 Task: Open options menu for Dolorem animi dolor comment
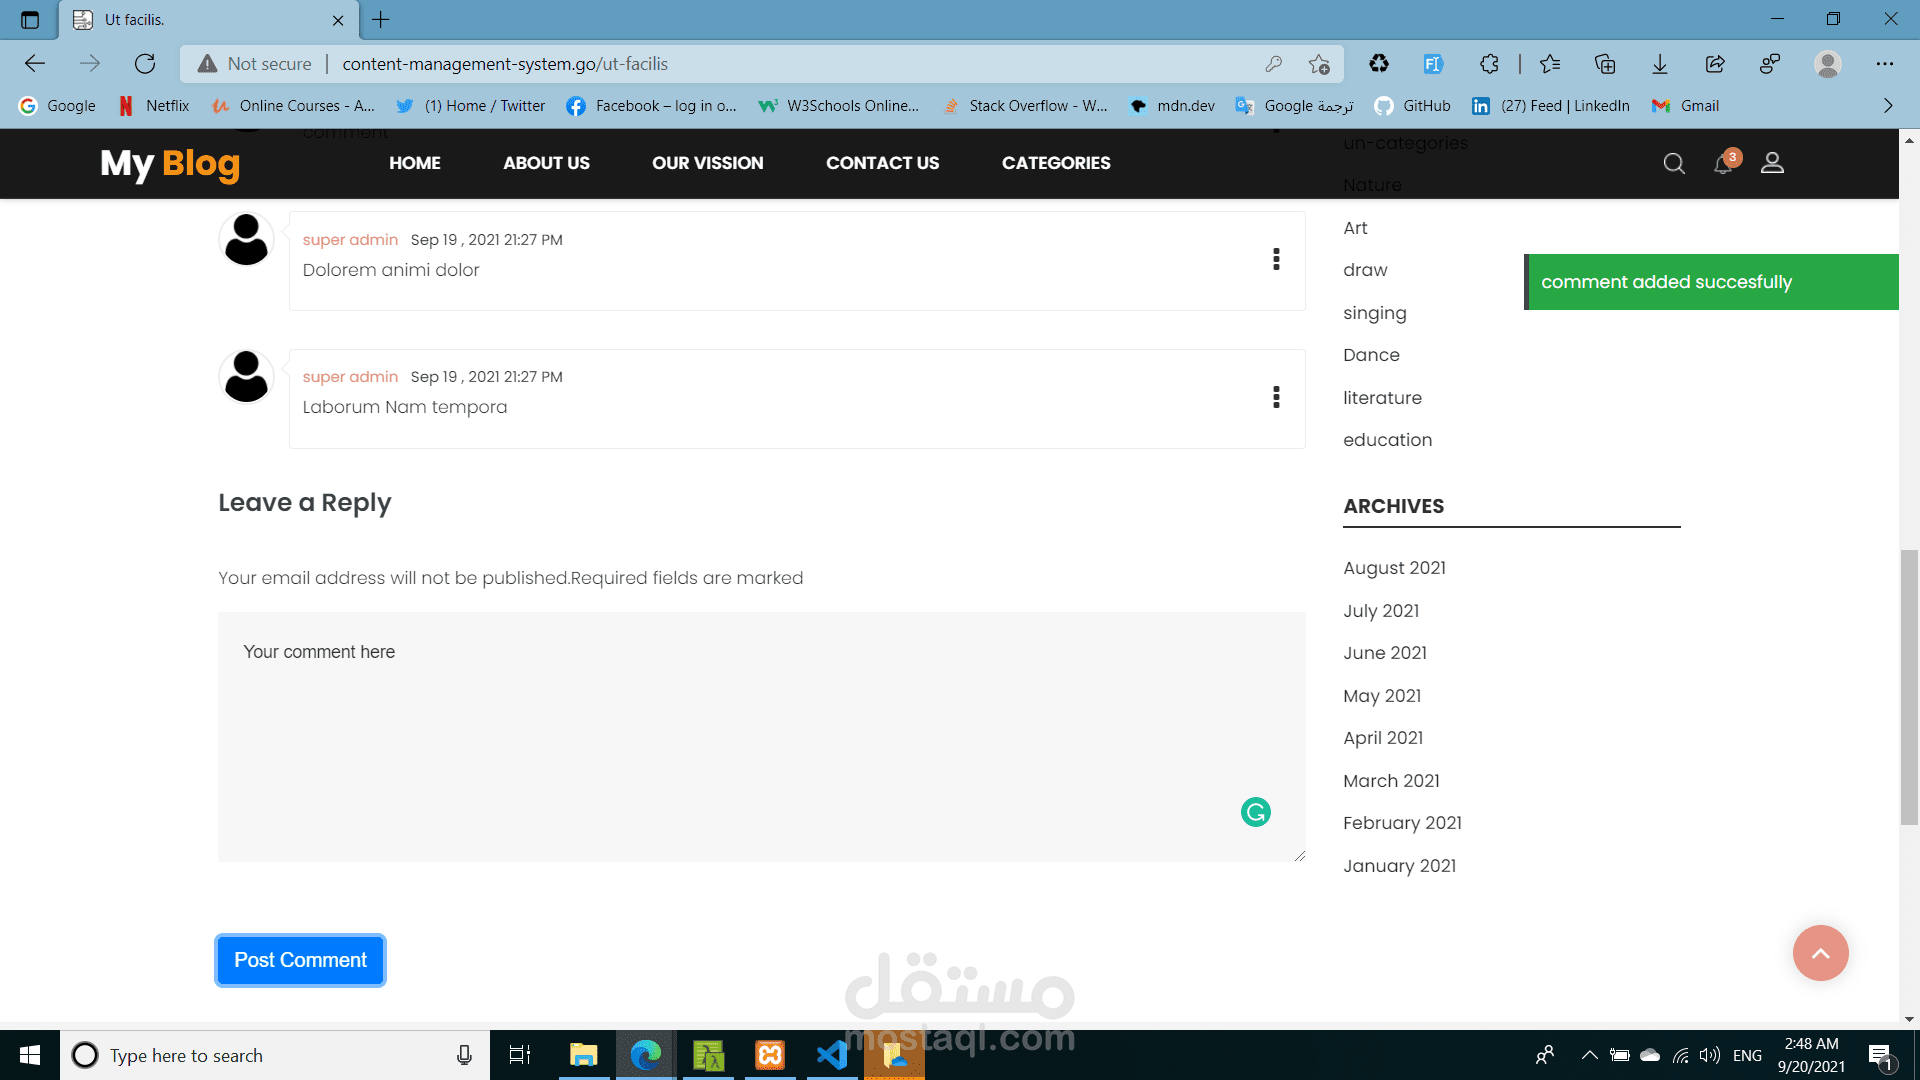tap(1276, 260)
